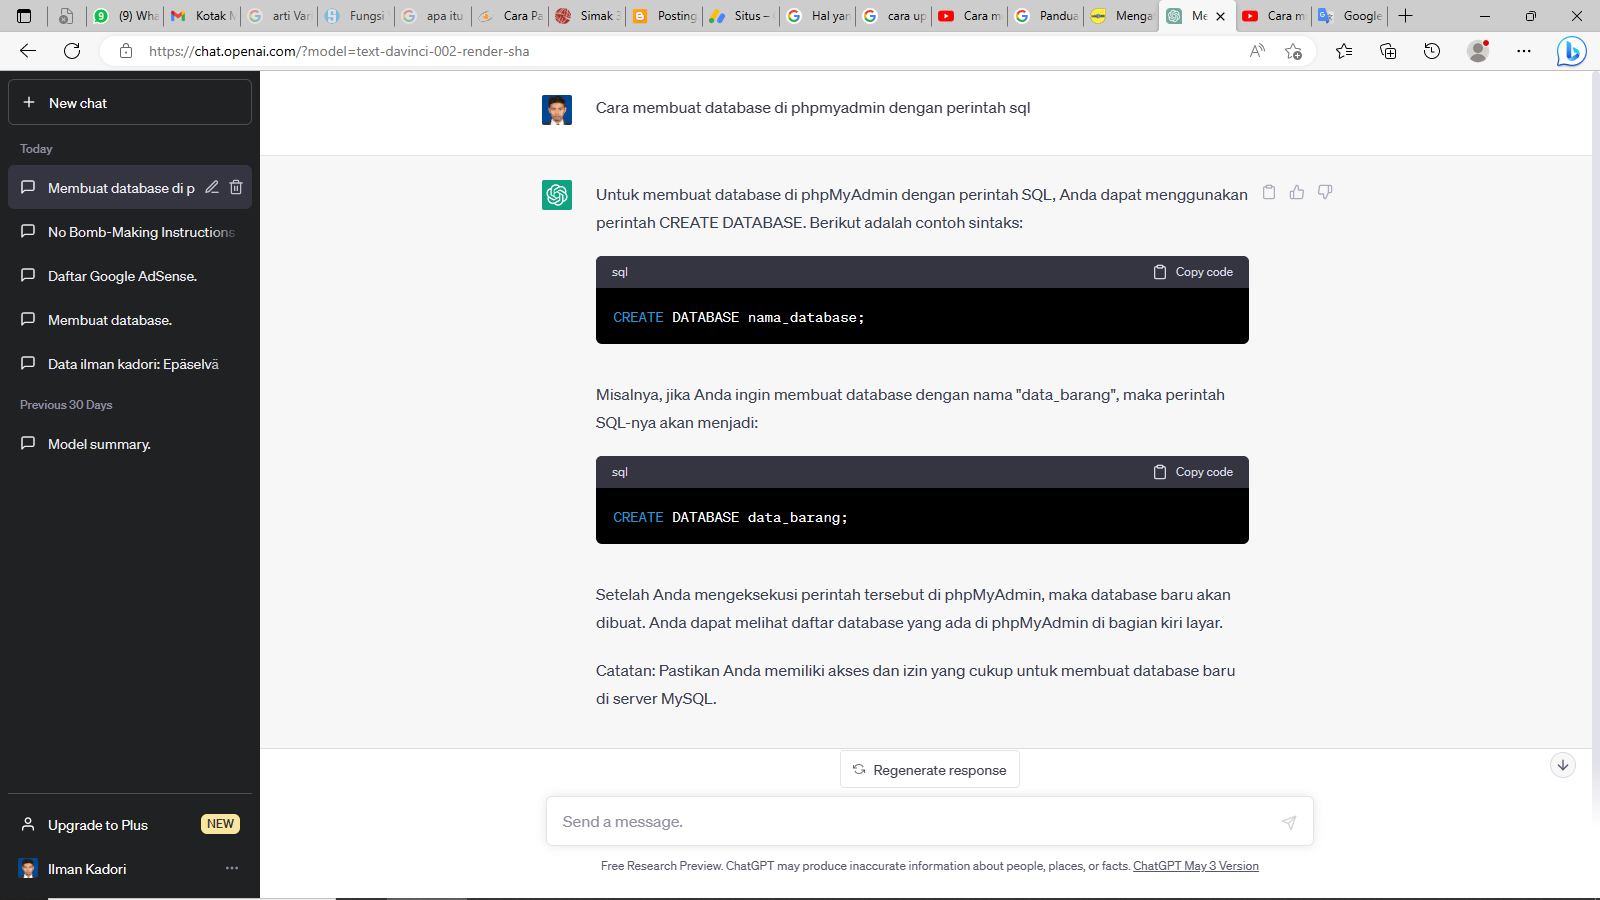Open the Favorites list
Image resolution: width=1600 pixels, height=900 pixels.
coord(1344,51)
